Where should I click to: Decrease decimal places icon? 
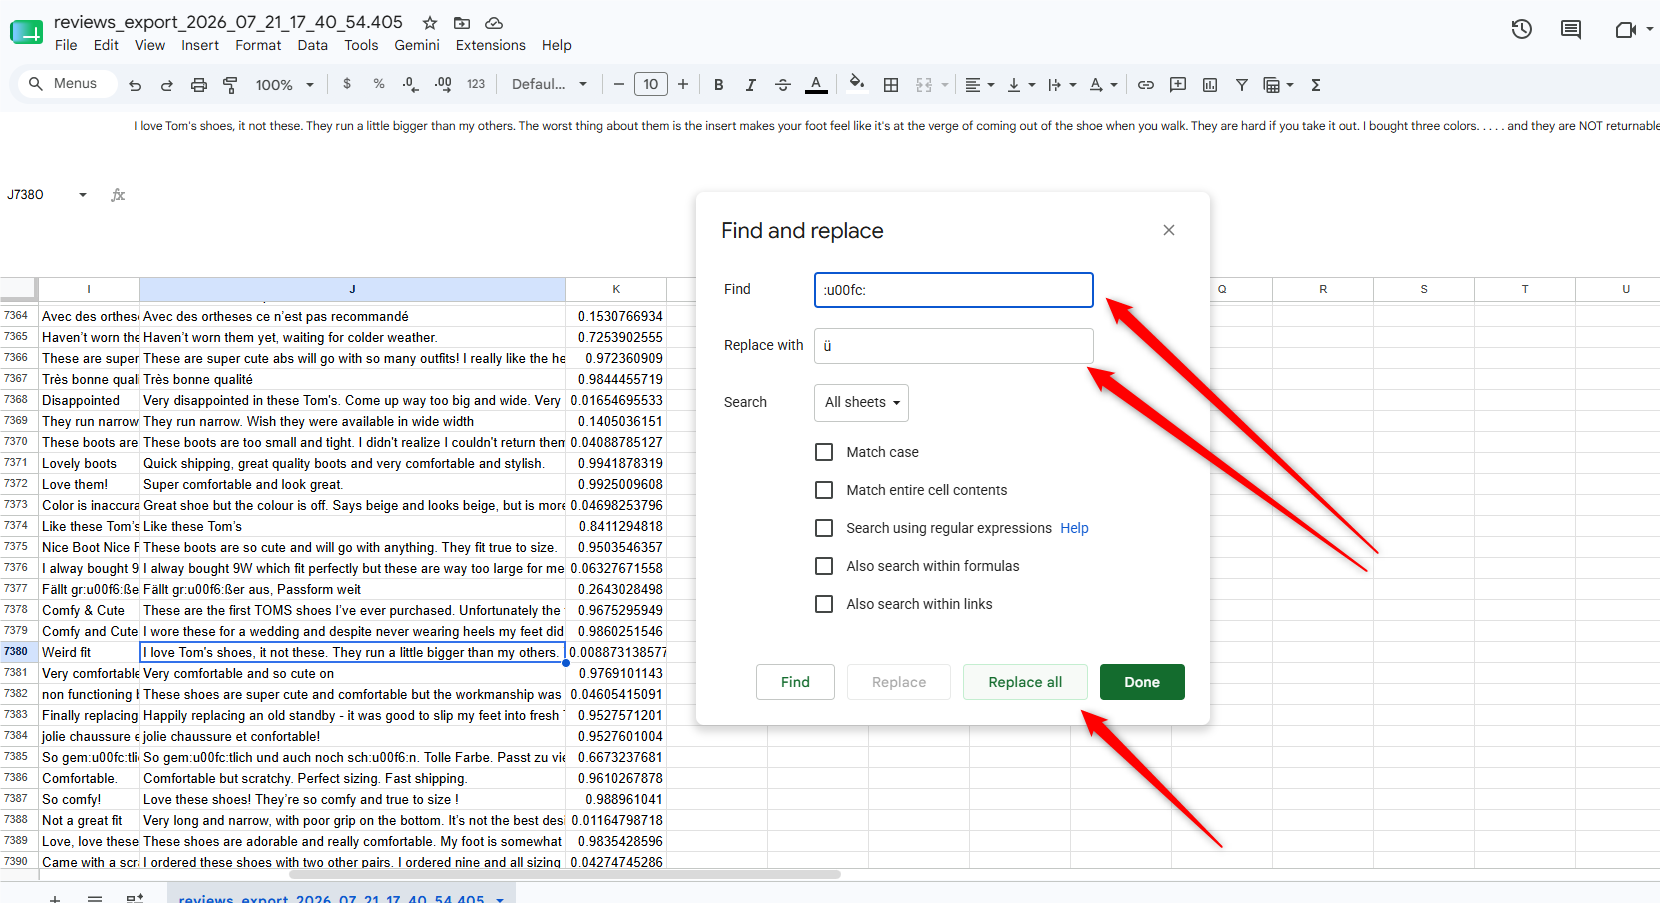411,84
